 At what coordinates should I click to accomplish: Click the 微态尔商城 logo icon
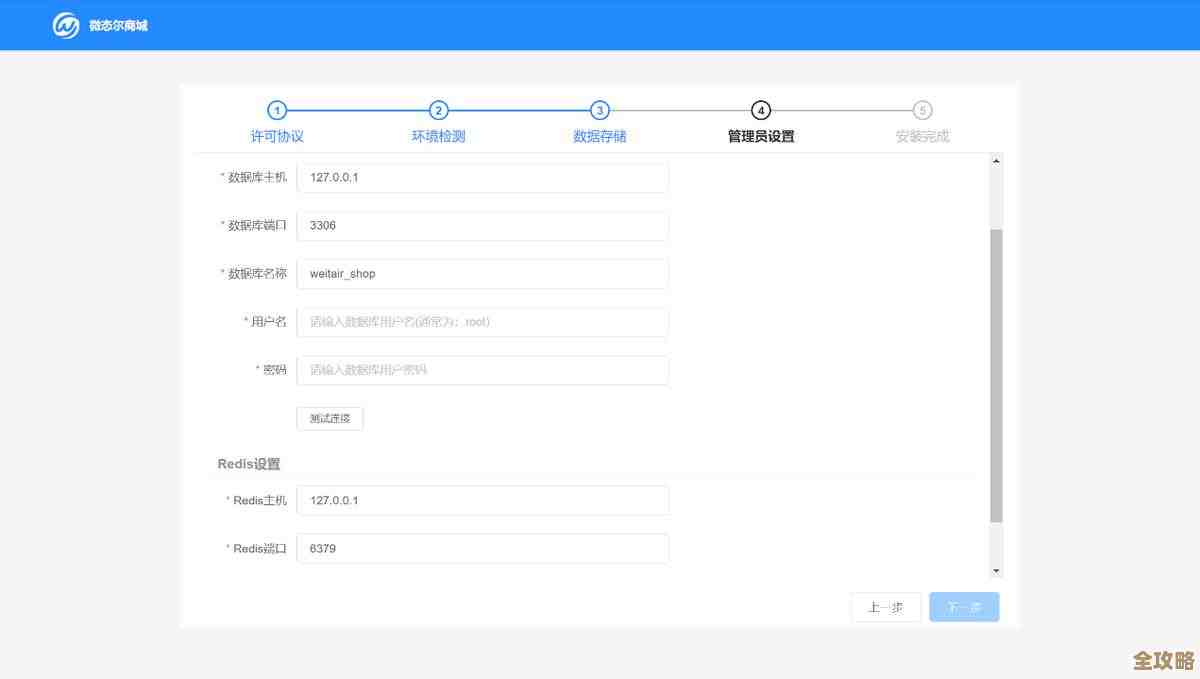[x=64, y=25]
